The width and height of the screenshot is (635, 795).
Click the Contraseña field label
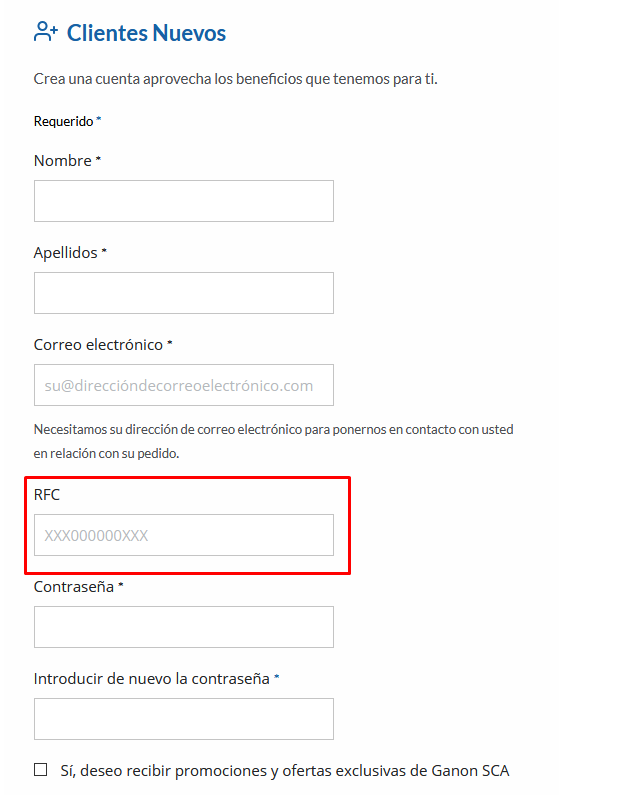pos(74,587)
